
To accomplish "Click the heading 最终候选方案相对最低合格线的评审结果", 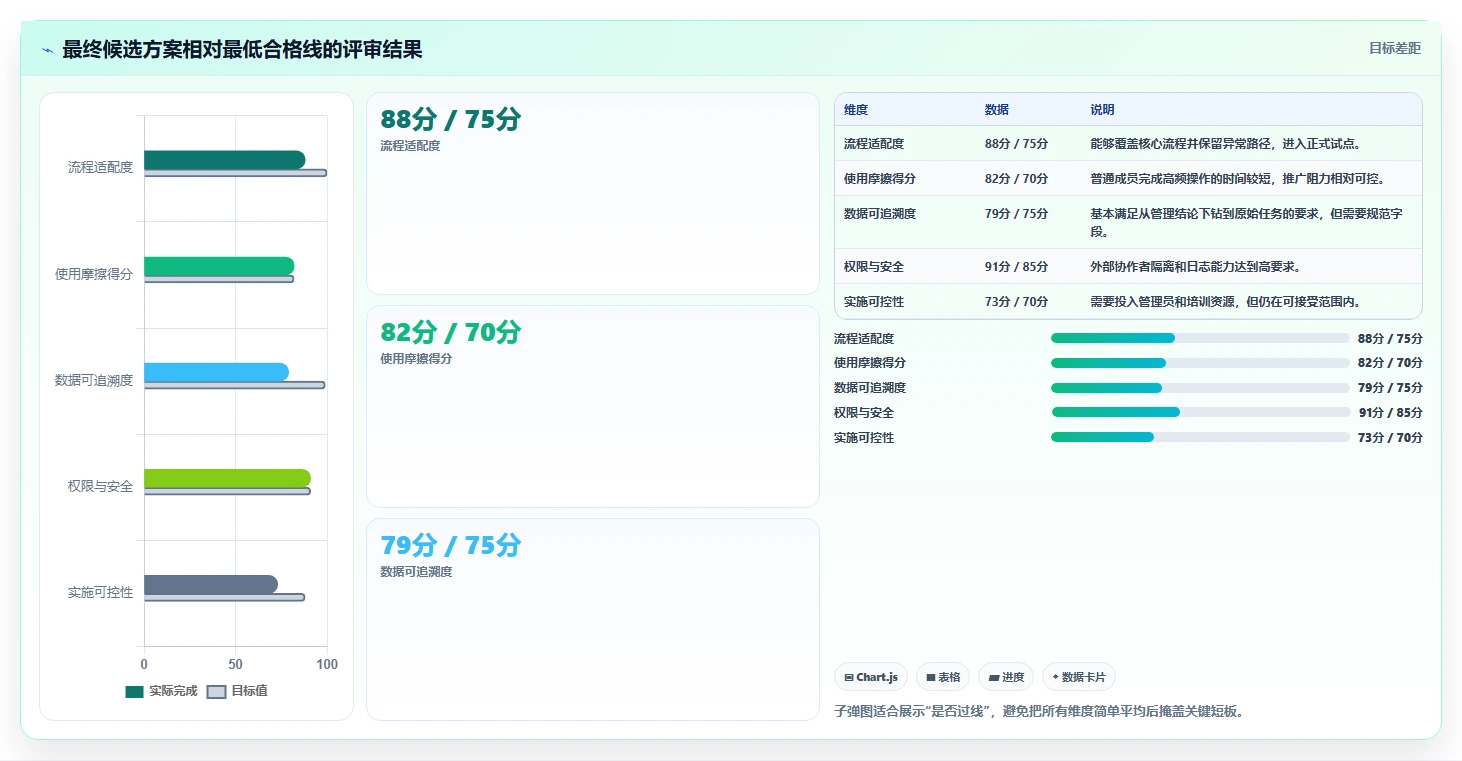I will pos(242,49).
